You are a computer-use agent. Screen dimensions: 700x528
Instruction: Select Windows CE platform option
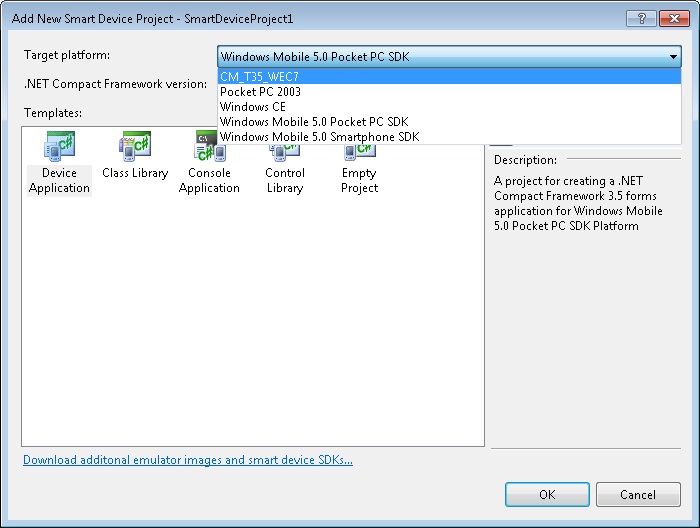click(x=449, y=107)
